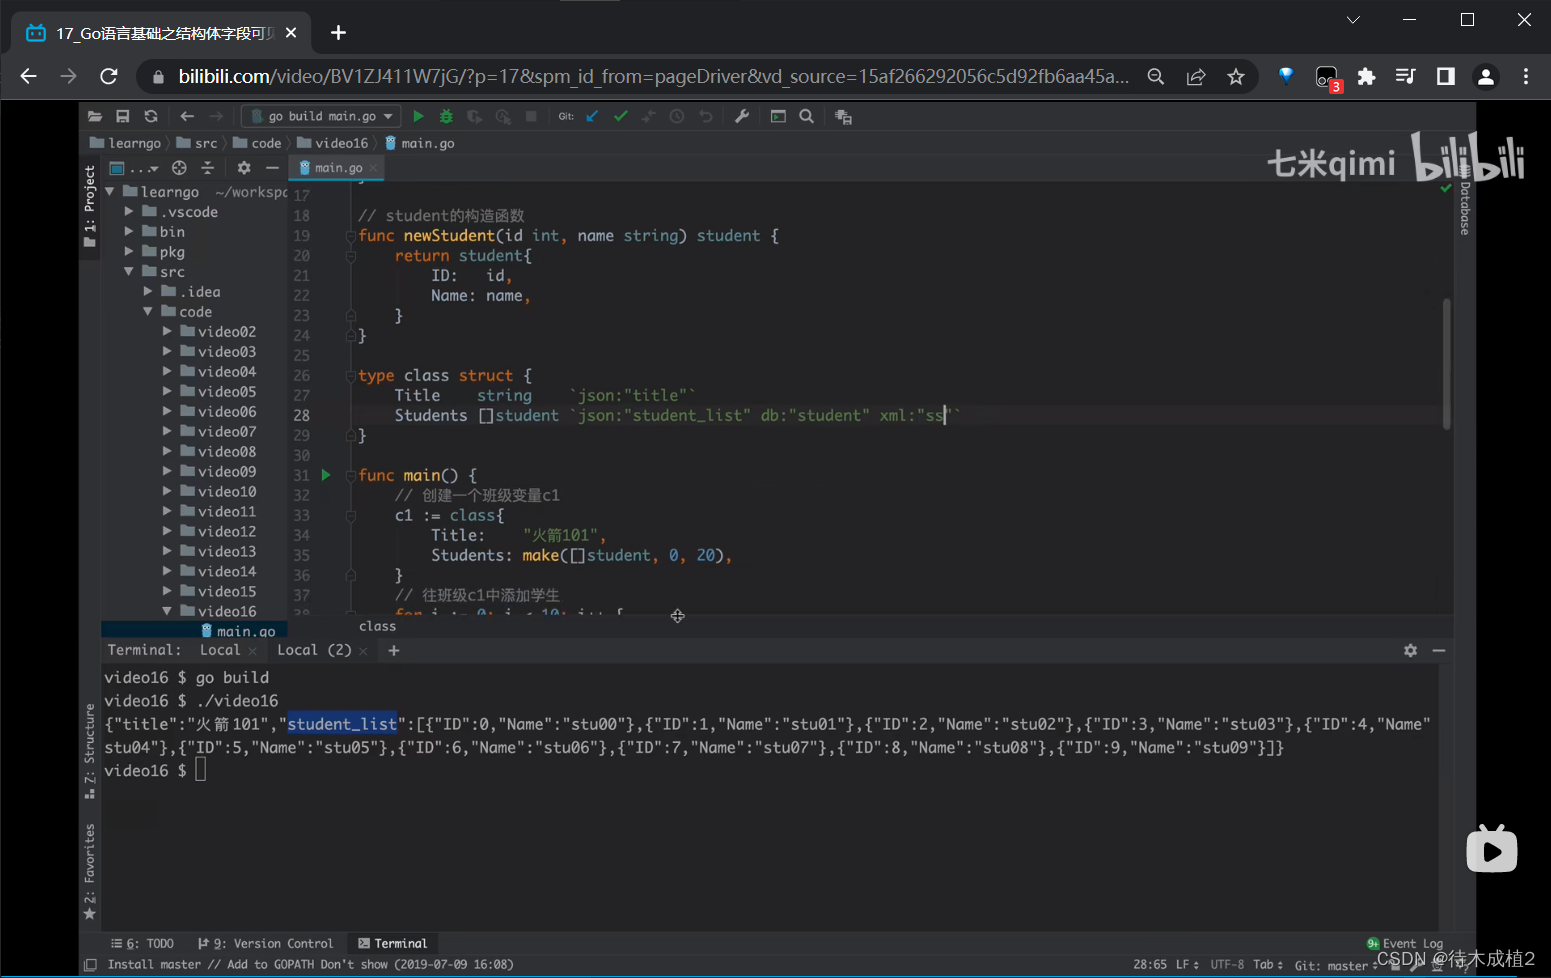Git commit with green checkmark icon
Viewport: 1551px width, 978px height.
click(x=621, y=116)
